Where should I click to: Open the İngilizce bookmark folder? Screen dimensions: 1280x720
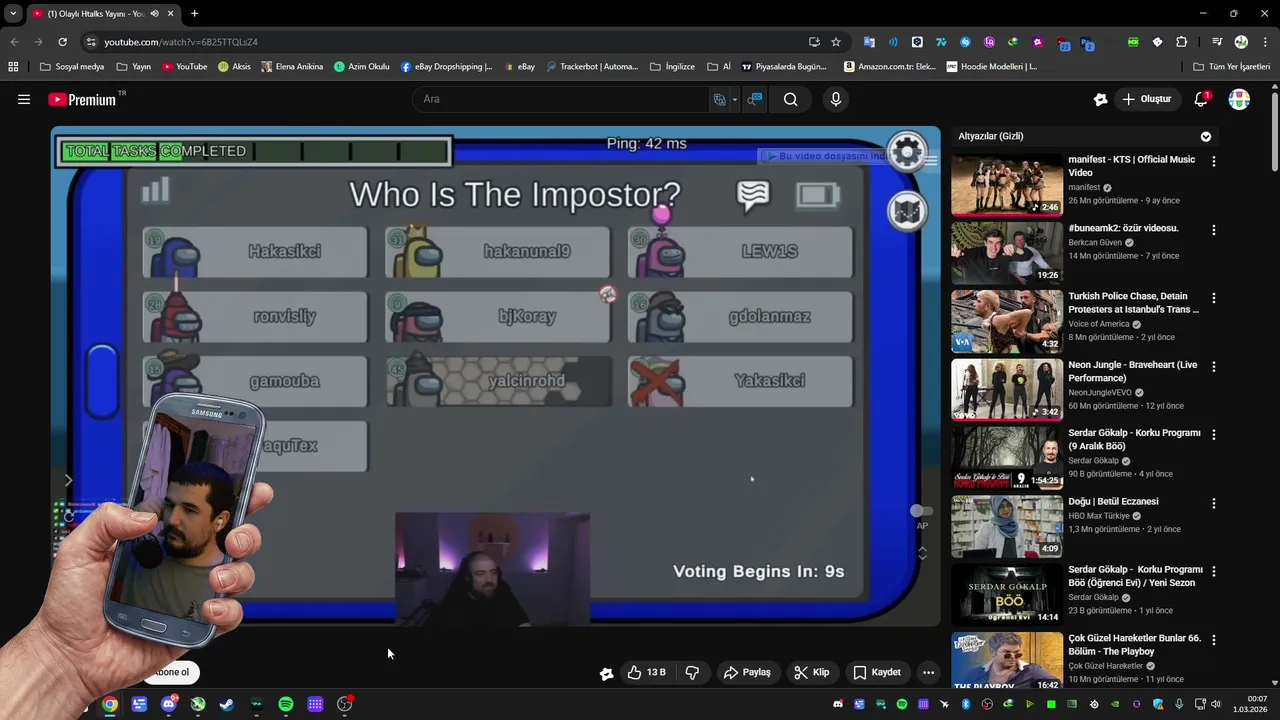pos(672,67)
